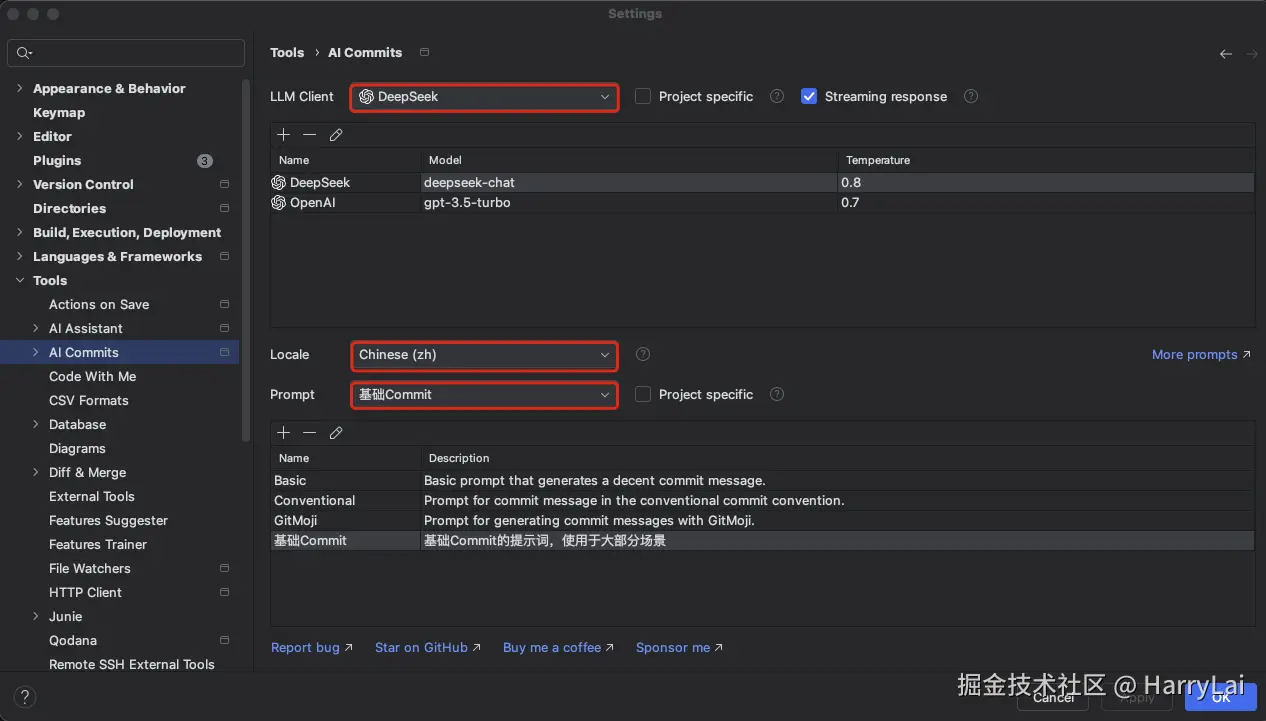
Task: Add a new LLM client with plus icon
Action: tap(284, 135)
